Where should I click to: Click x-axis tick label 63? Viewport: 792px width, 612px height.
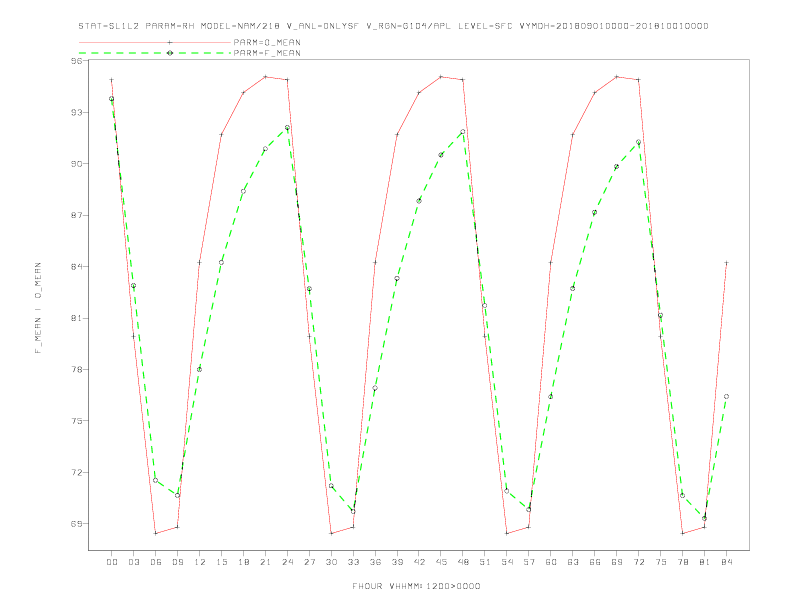point(573,562)
